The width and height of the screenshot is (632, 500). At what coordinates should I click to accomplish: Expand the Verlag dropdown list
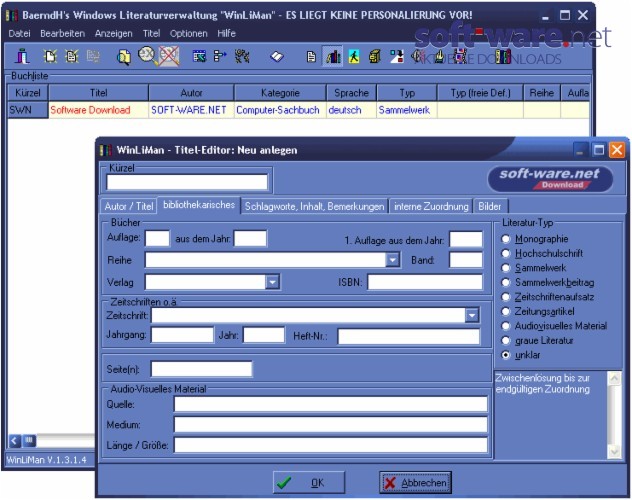click(x=272, y=282)
